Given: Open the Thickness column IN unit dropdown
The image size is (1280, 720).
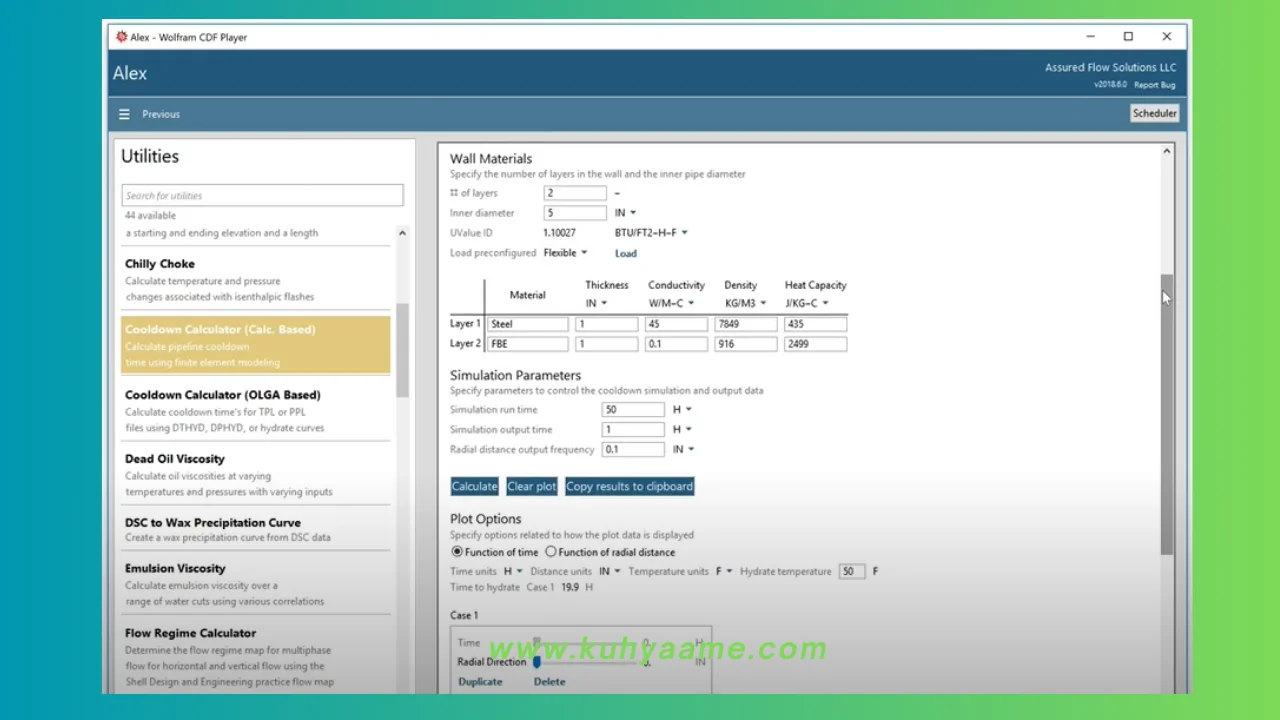Looking at the screenshot, I should (596, 303).
